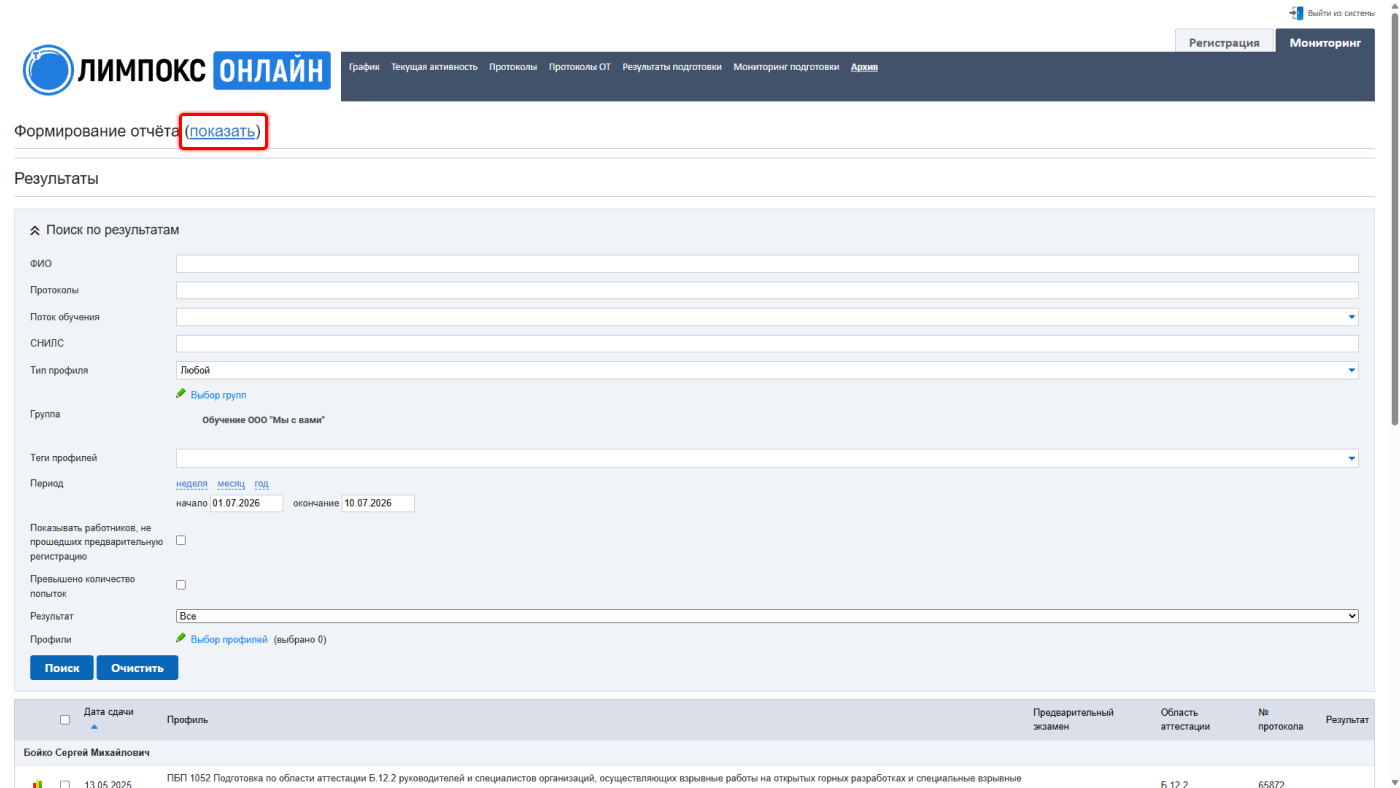Viewport: 1400px width, 788px height.
Task: Open Результаты подготовки menu item
Action: 672,67
